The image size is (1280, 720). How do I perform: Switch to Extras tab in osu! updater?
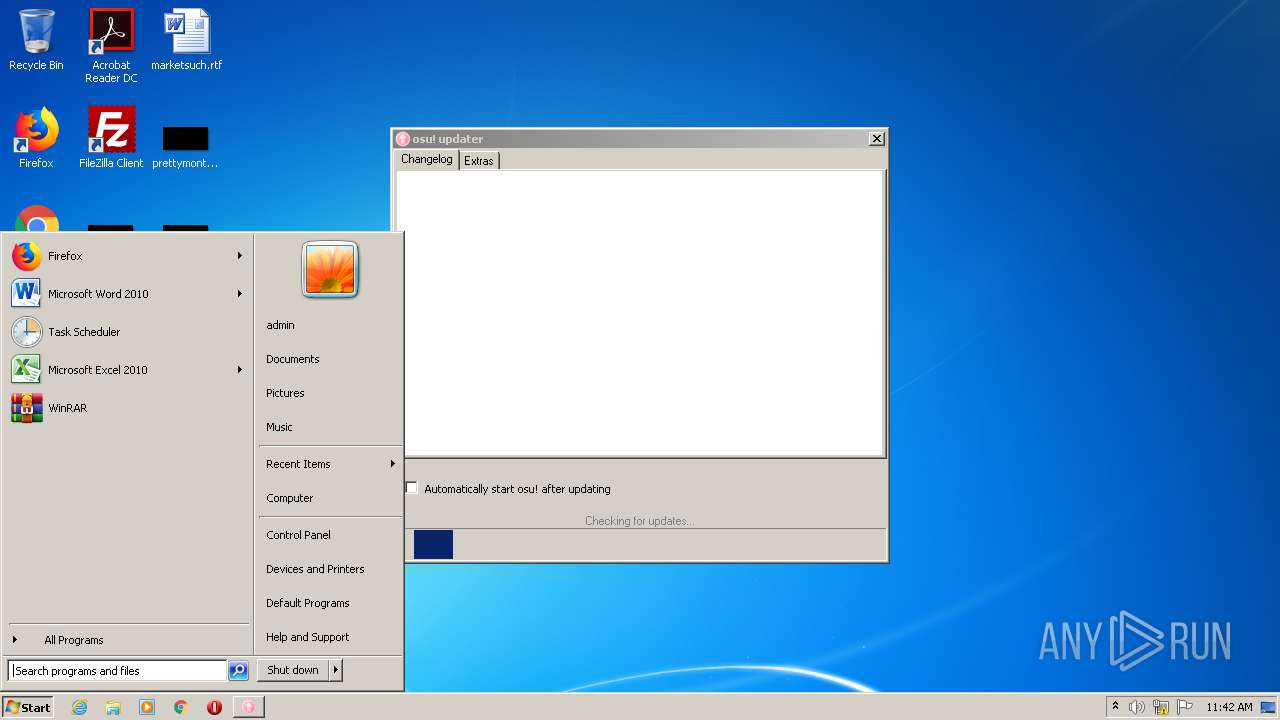pyautogui.click(x=478, y=161)
